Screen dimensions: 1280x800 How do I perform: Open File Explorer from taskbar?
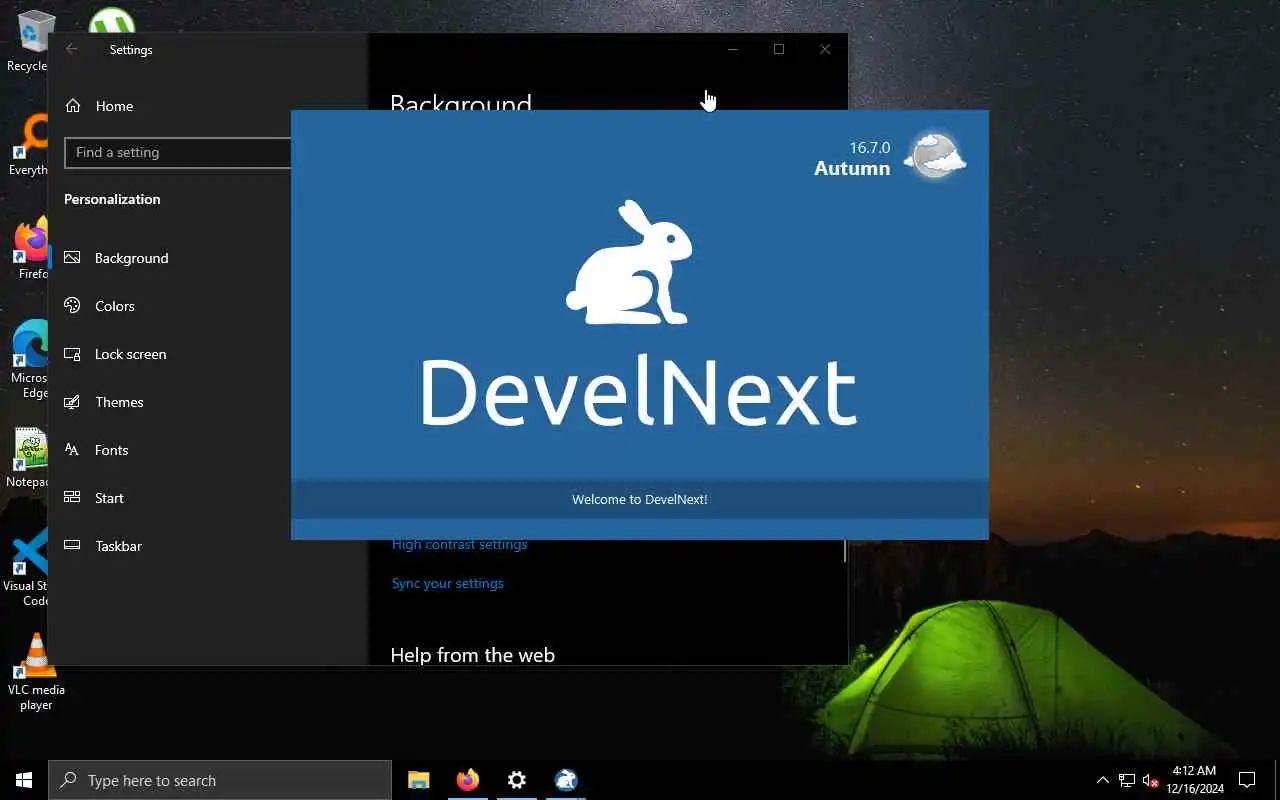tap(419, 780)
